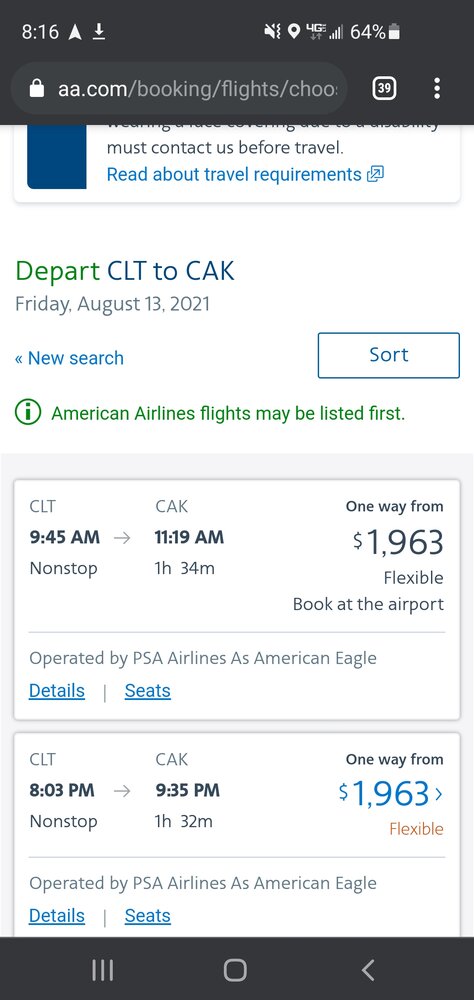Tap the green info icon about listings
Screen dimensions: 474x1000
click(28, 413)
